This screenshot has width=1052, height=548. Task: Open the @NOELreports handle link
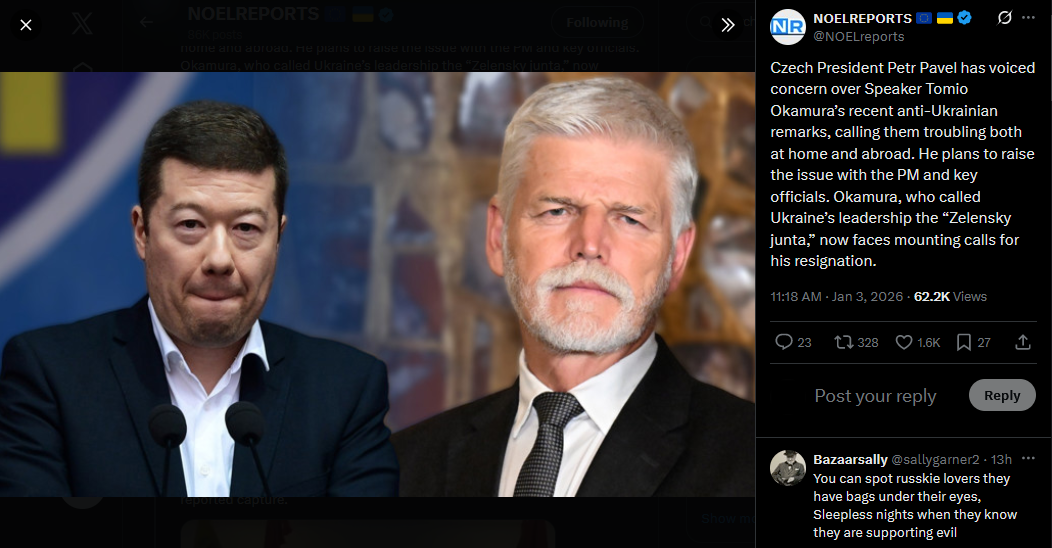point(859,37)
